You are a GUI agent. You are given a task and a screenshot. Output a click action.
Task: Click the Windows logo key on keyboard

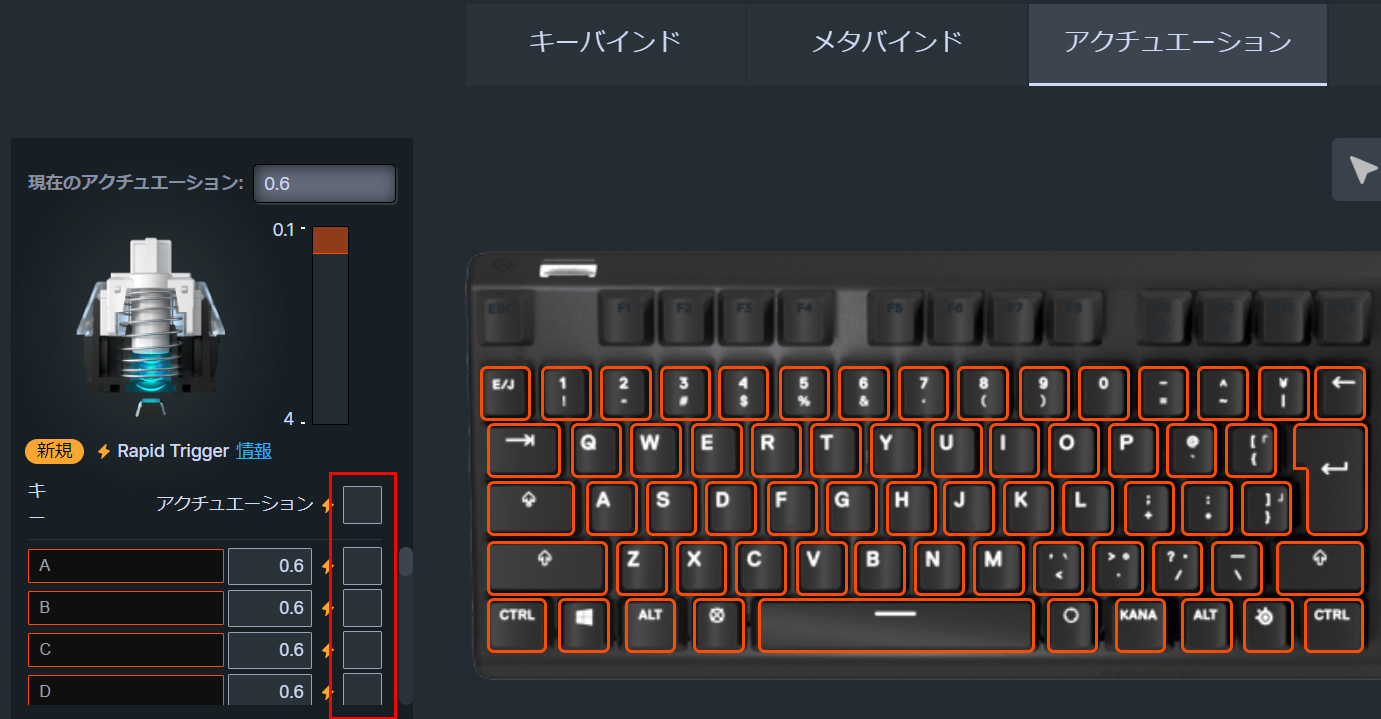tap(584, 625)
